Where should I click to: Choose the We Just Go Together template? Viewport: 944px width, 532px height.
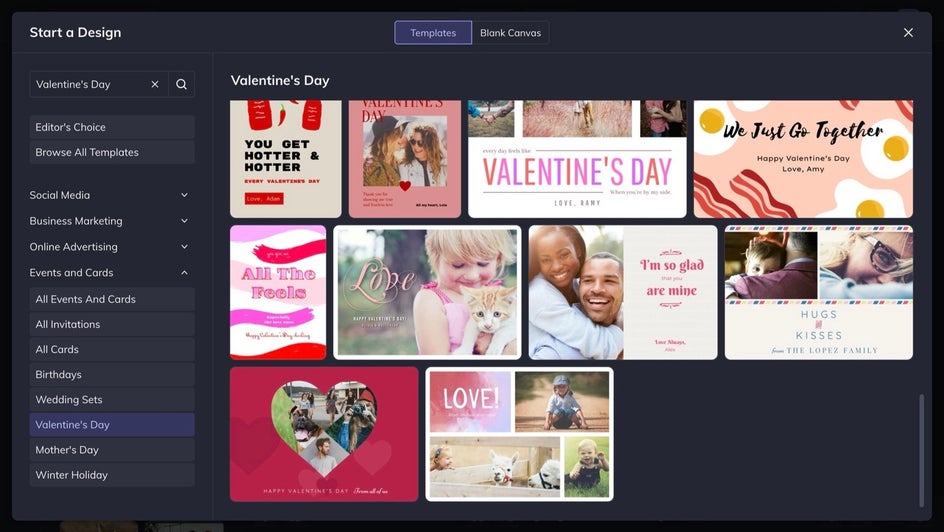(803, 159)
